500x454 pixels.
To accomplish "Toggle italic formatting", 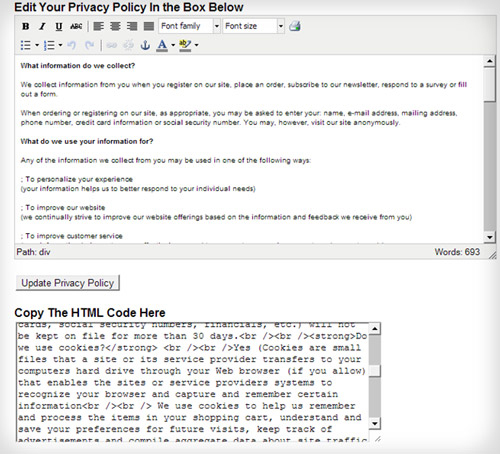I will coord(42,26).
